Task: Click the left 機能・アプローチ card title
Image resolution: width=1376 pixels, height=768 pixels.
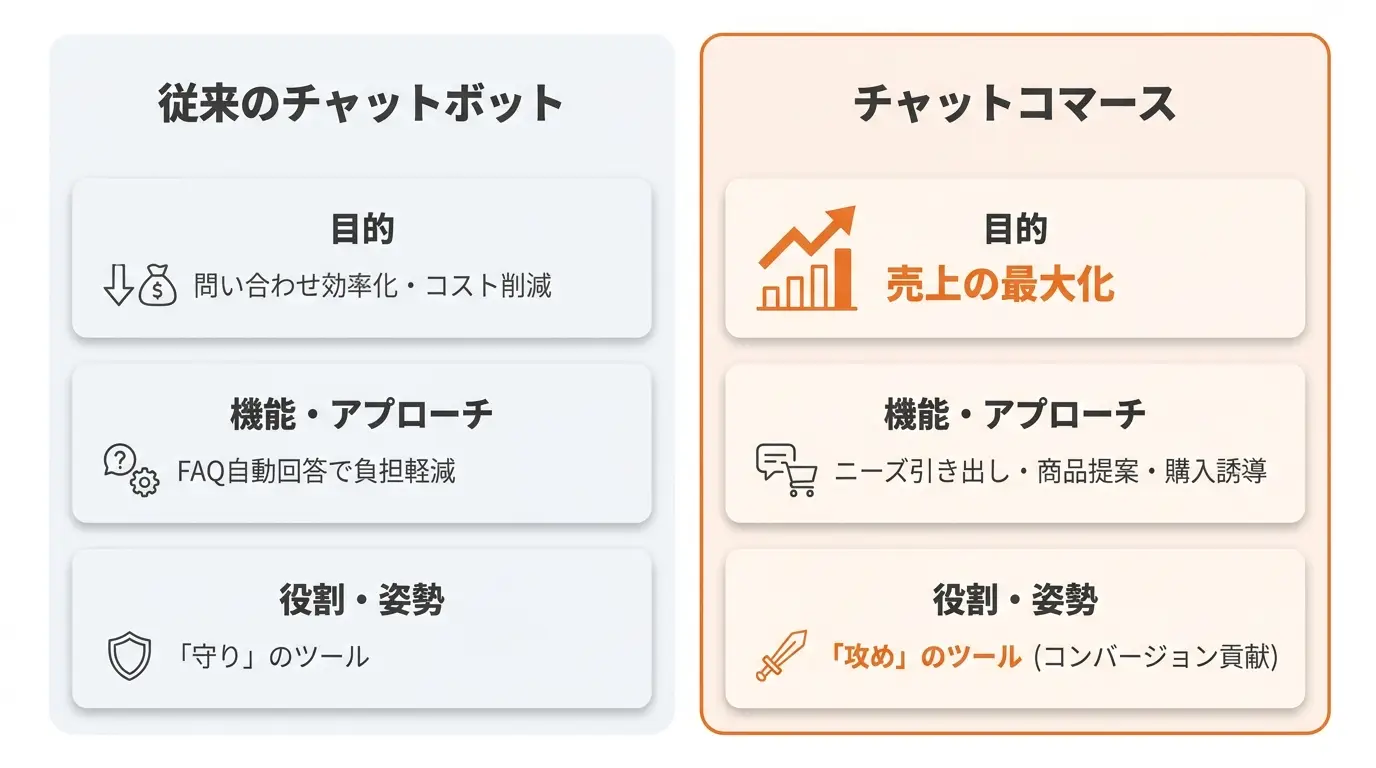Action: pyautogui.click(x=362, y=414)
